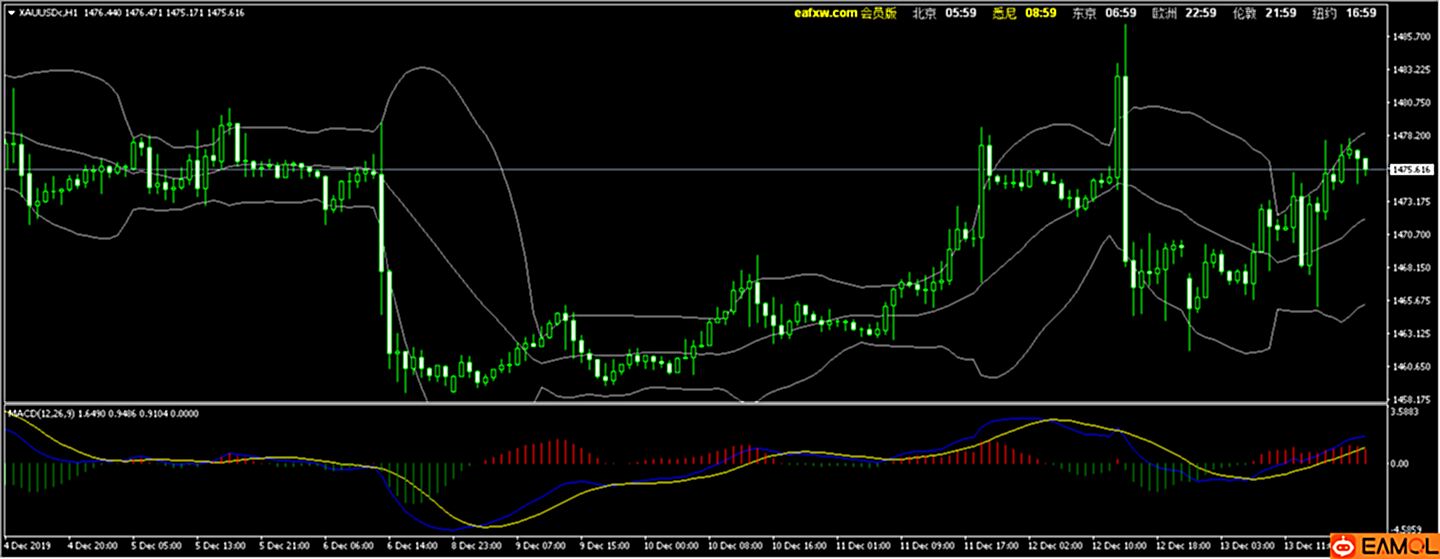Click the New York 16:59 clock
This screenshot has height=559, width=1440.
tap(1344, 13)
